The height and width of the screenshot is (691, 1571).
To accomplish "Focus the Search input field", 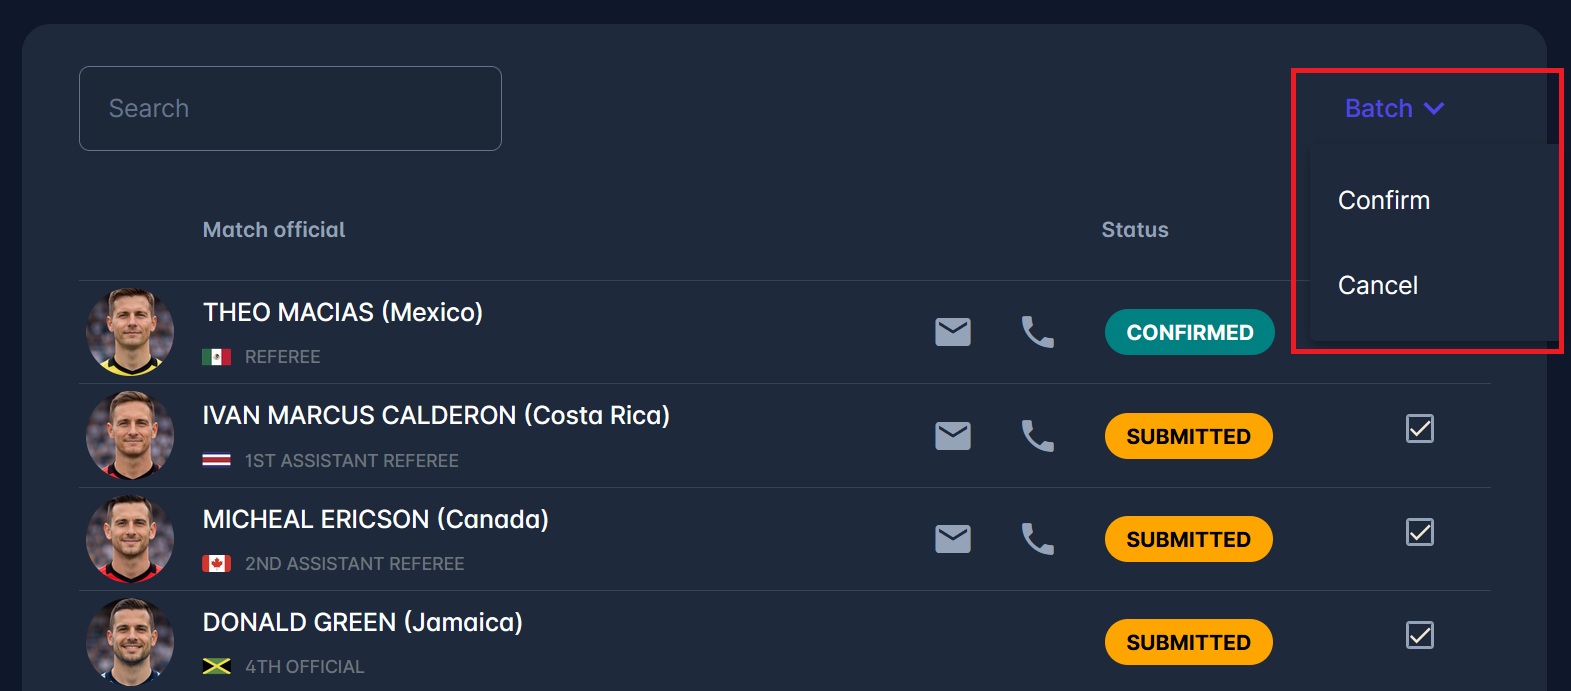I will [x=290, y=108].
